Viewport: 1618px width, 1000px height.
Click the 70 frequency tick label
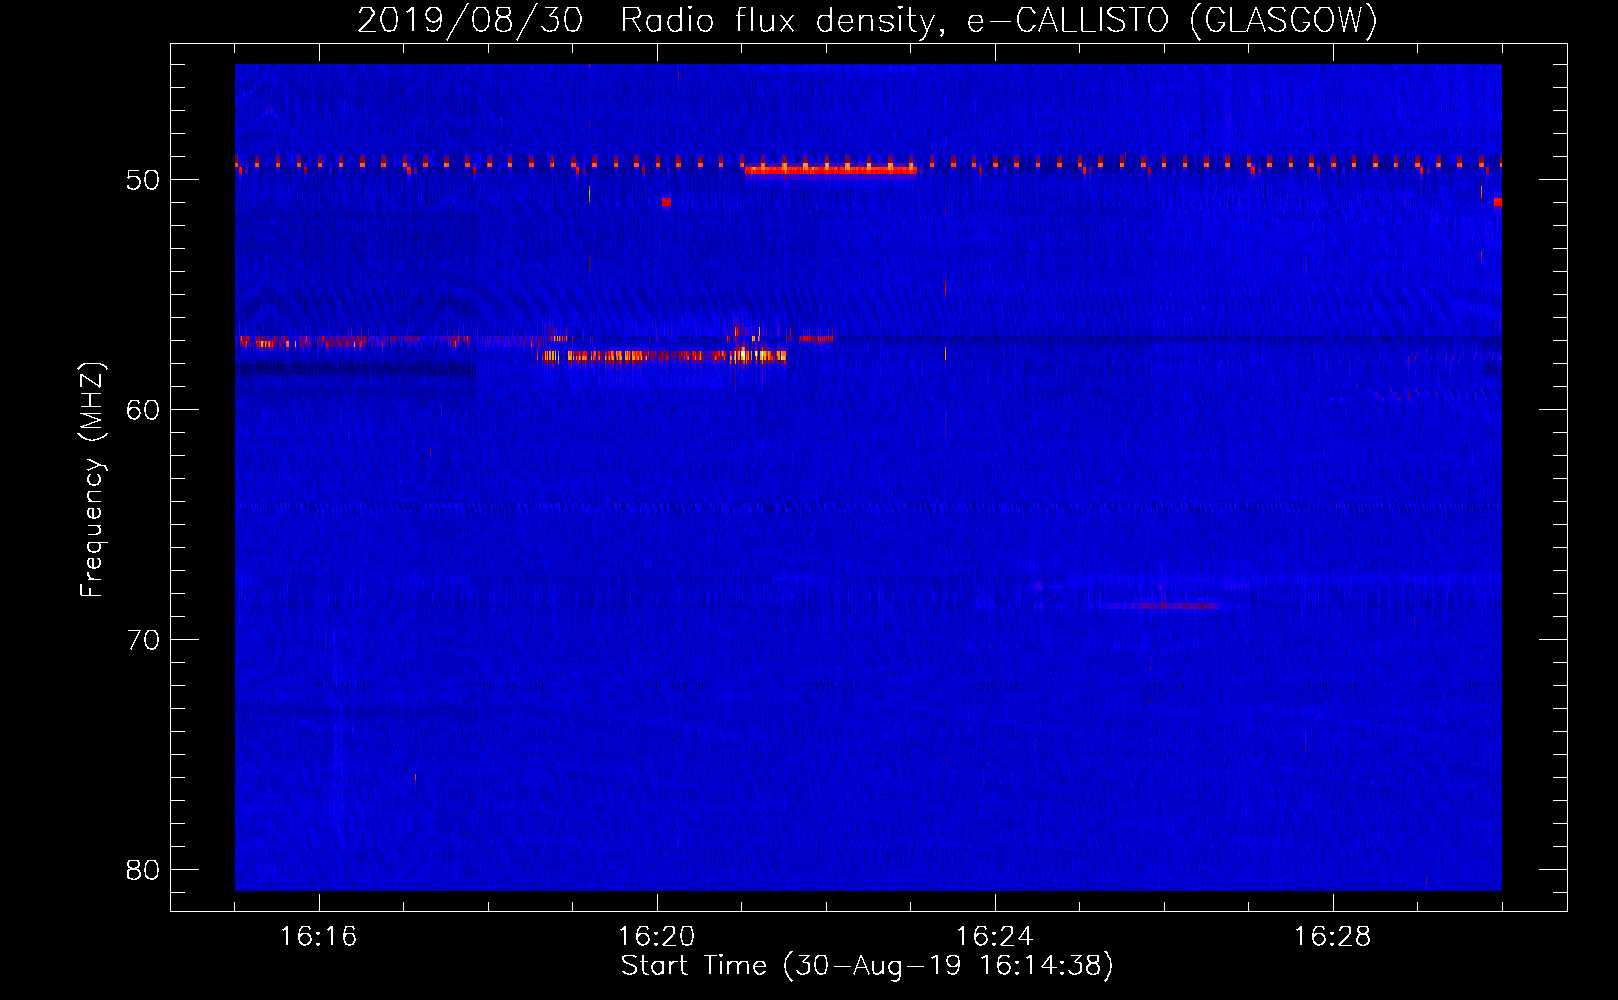click(x=144, y=640)
